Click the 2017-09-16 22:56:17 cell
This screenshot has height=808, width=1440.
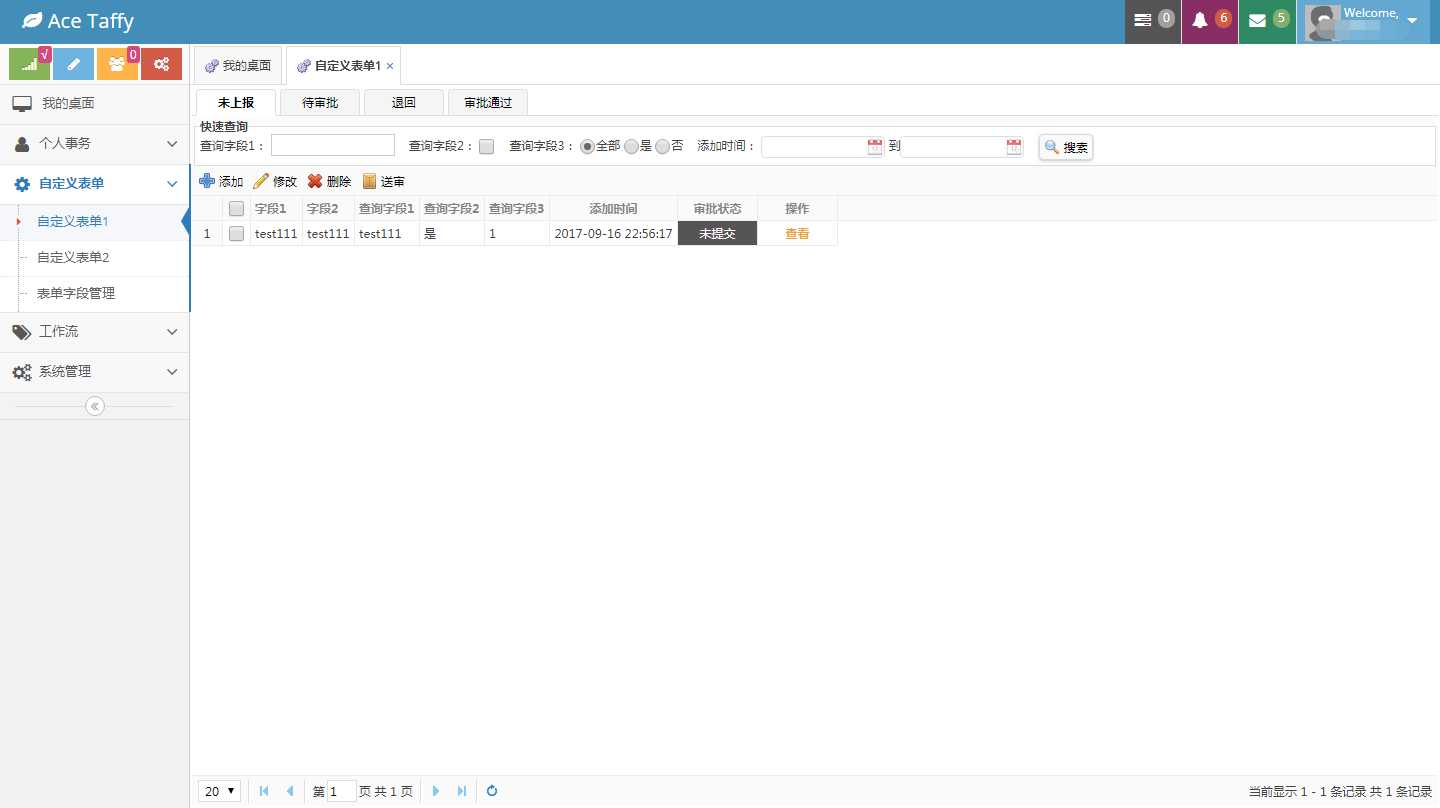pos(613,234)
